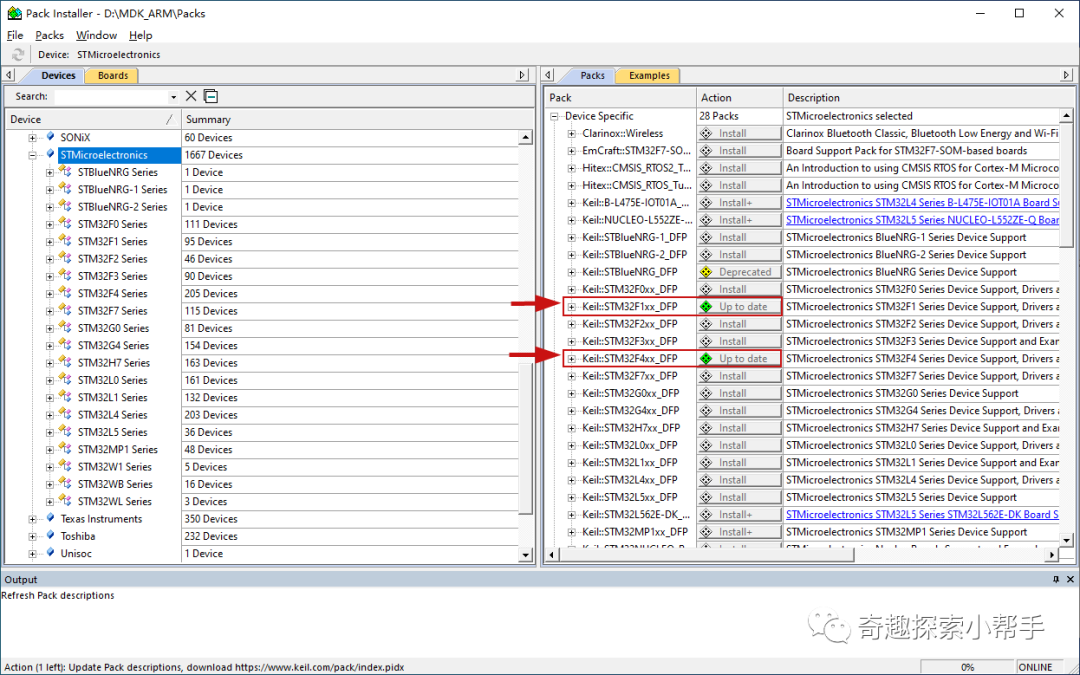
Task: Clear the device search with X icon
Action: pyautogui.click(x=191, y=96)
